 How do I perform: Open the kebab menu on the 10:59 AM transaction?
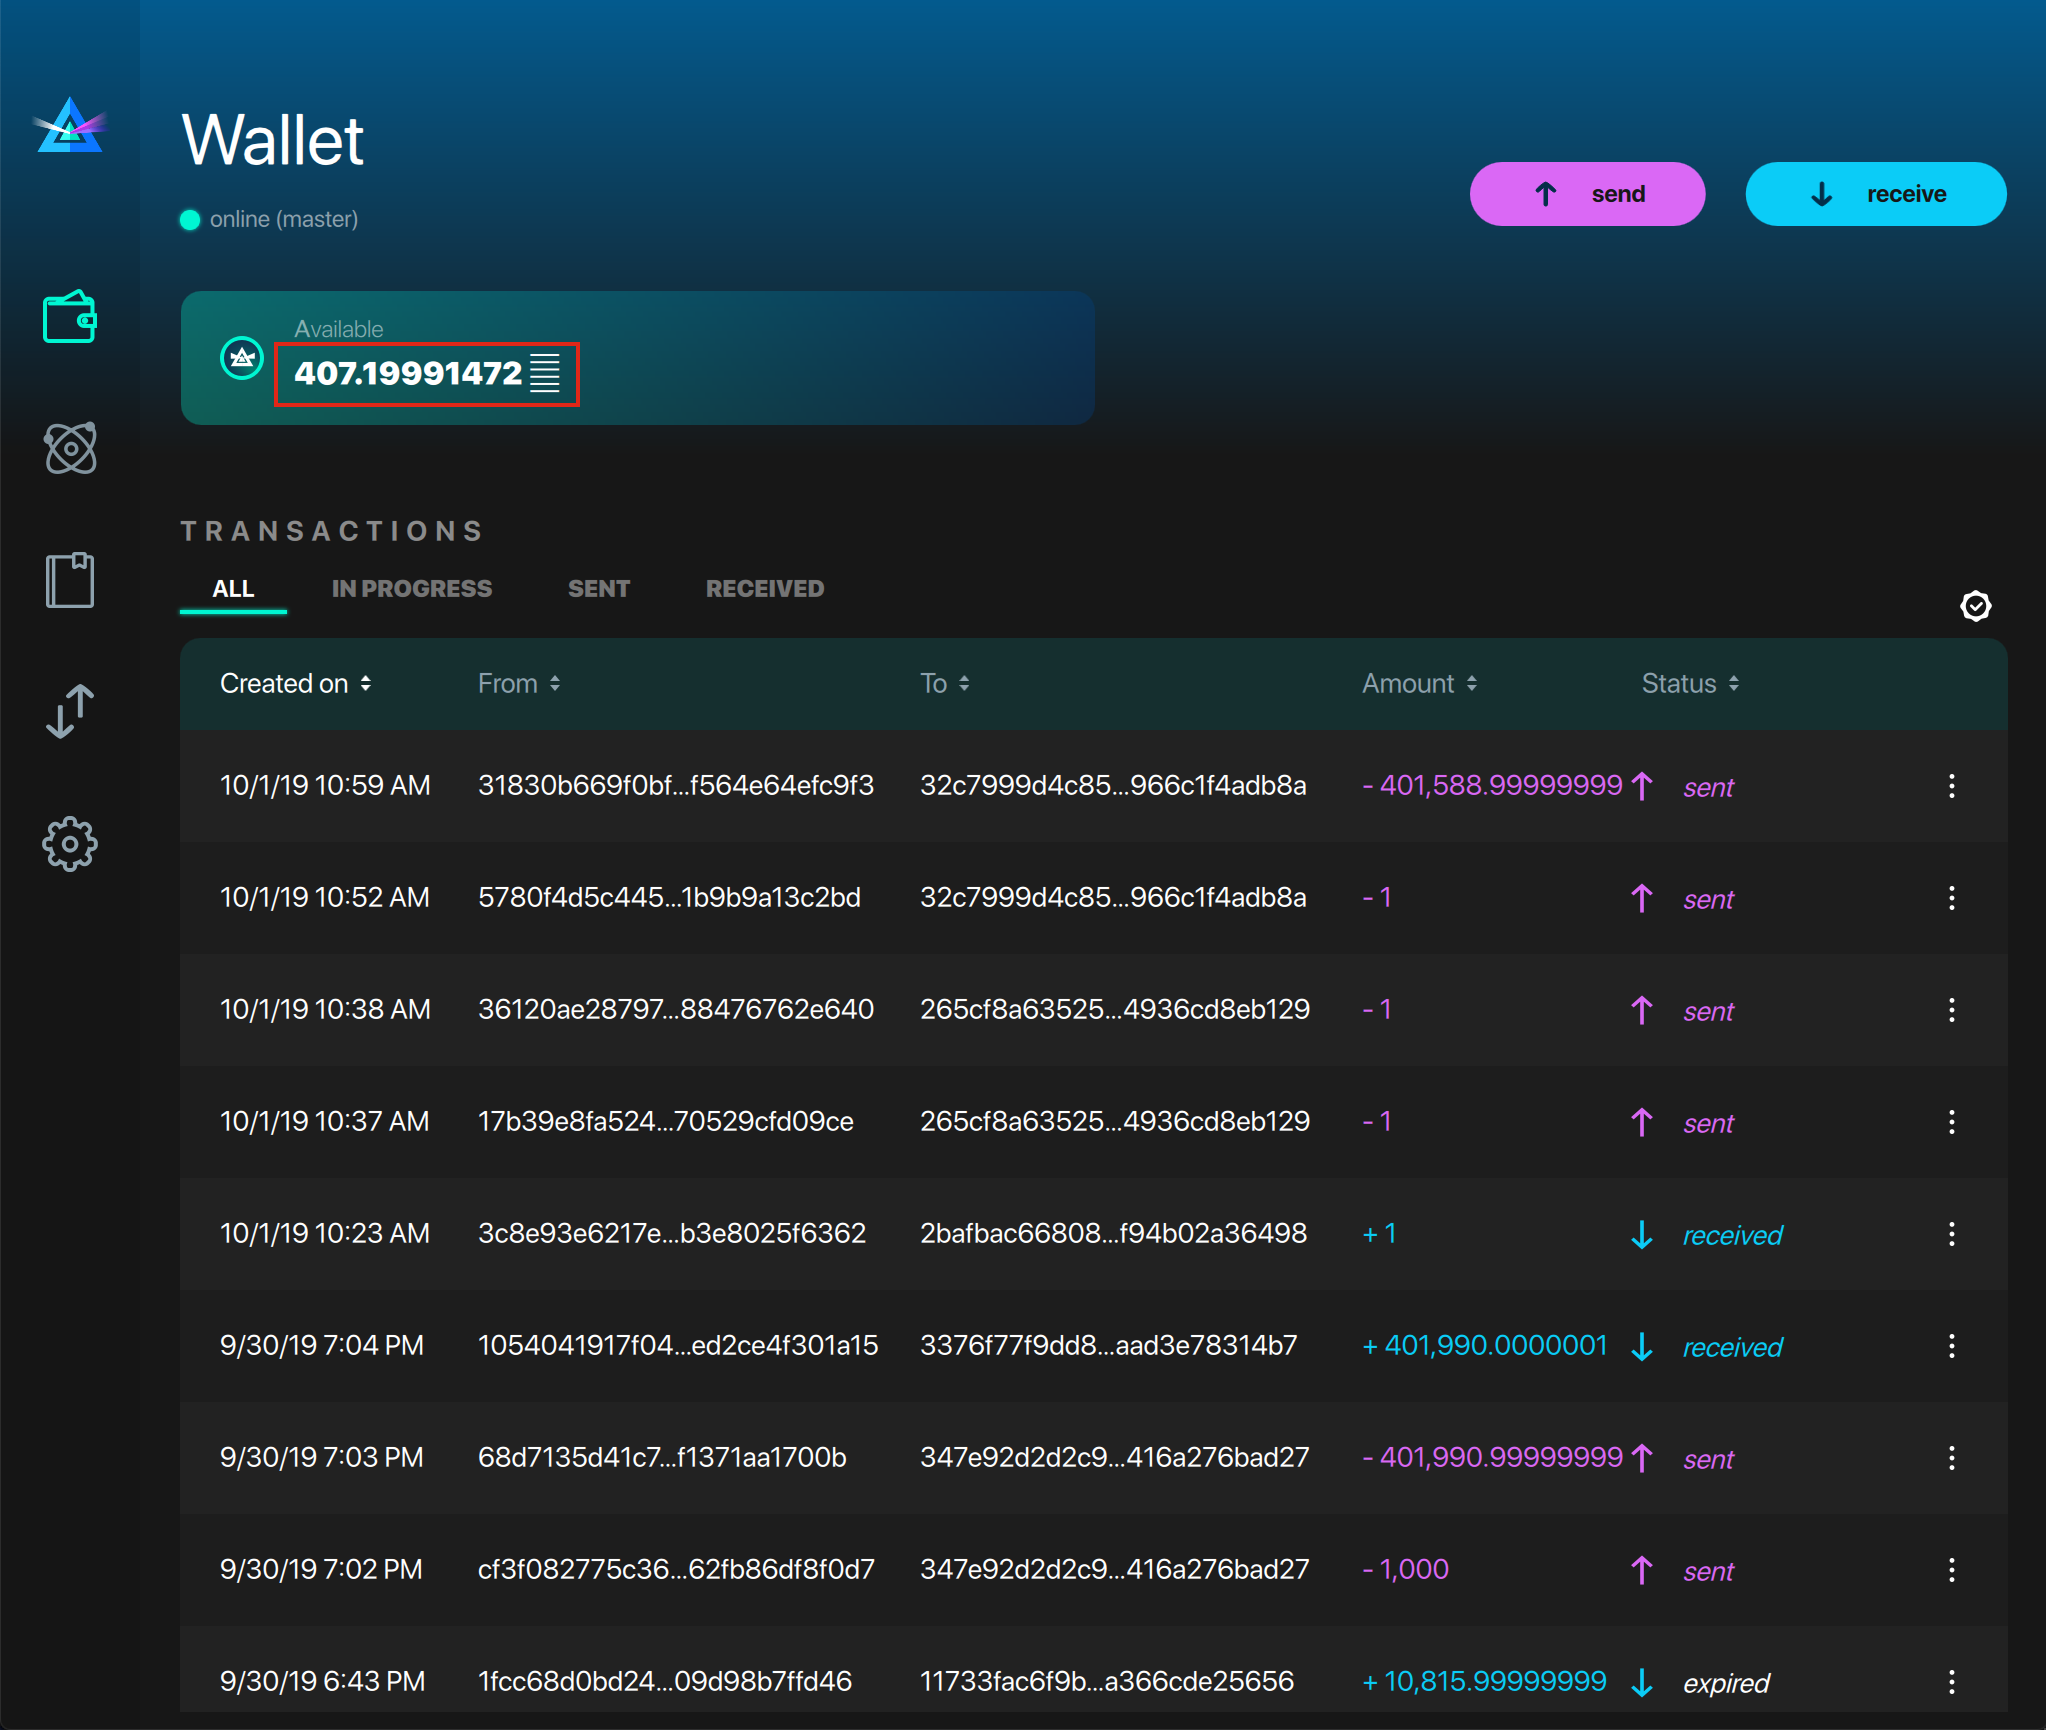[1952, 786]
